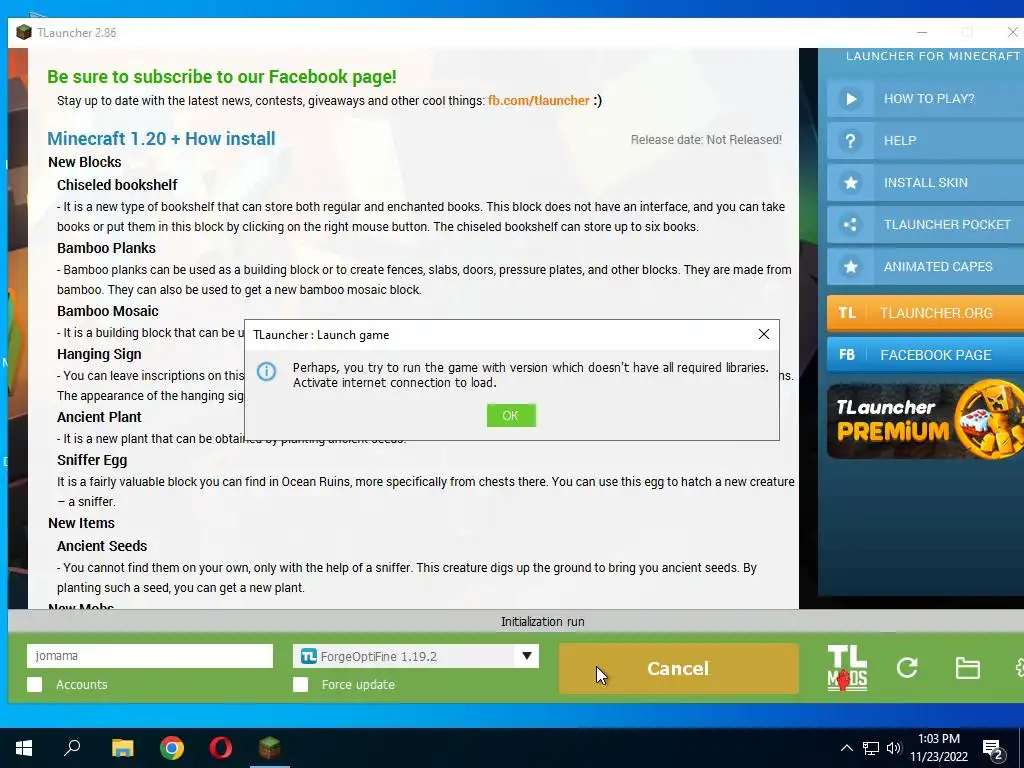Viewport: 1024px width, 768px height.
Task: Open the HELP menu item
Action: point(925,140)
